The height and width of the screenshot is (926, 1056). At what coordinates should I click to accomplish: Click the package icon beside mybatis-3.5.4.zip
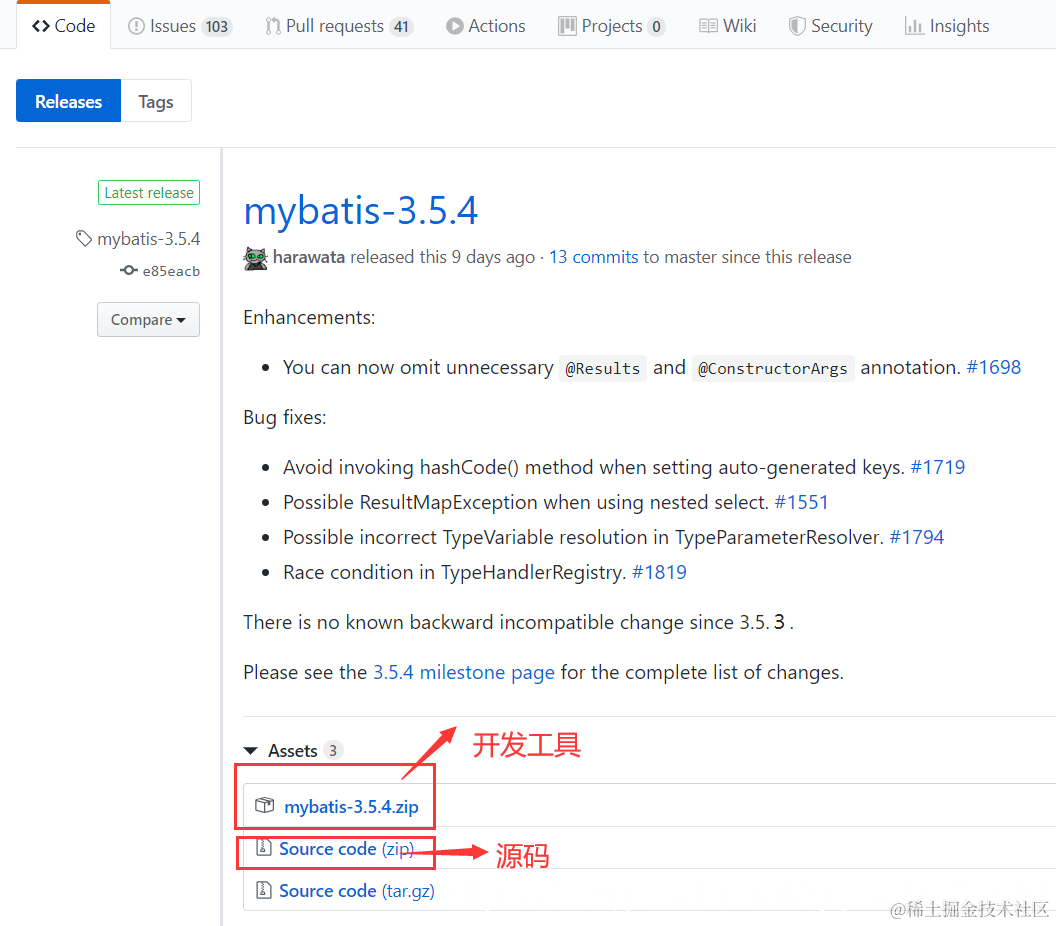point(265,805)
